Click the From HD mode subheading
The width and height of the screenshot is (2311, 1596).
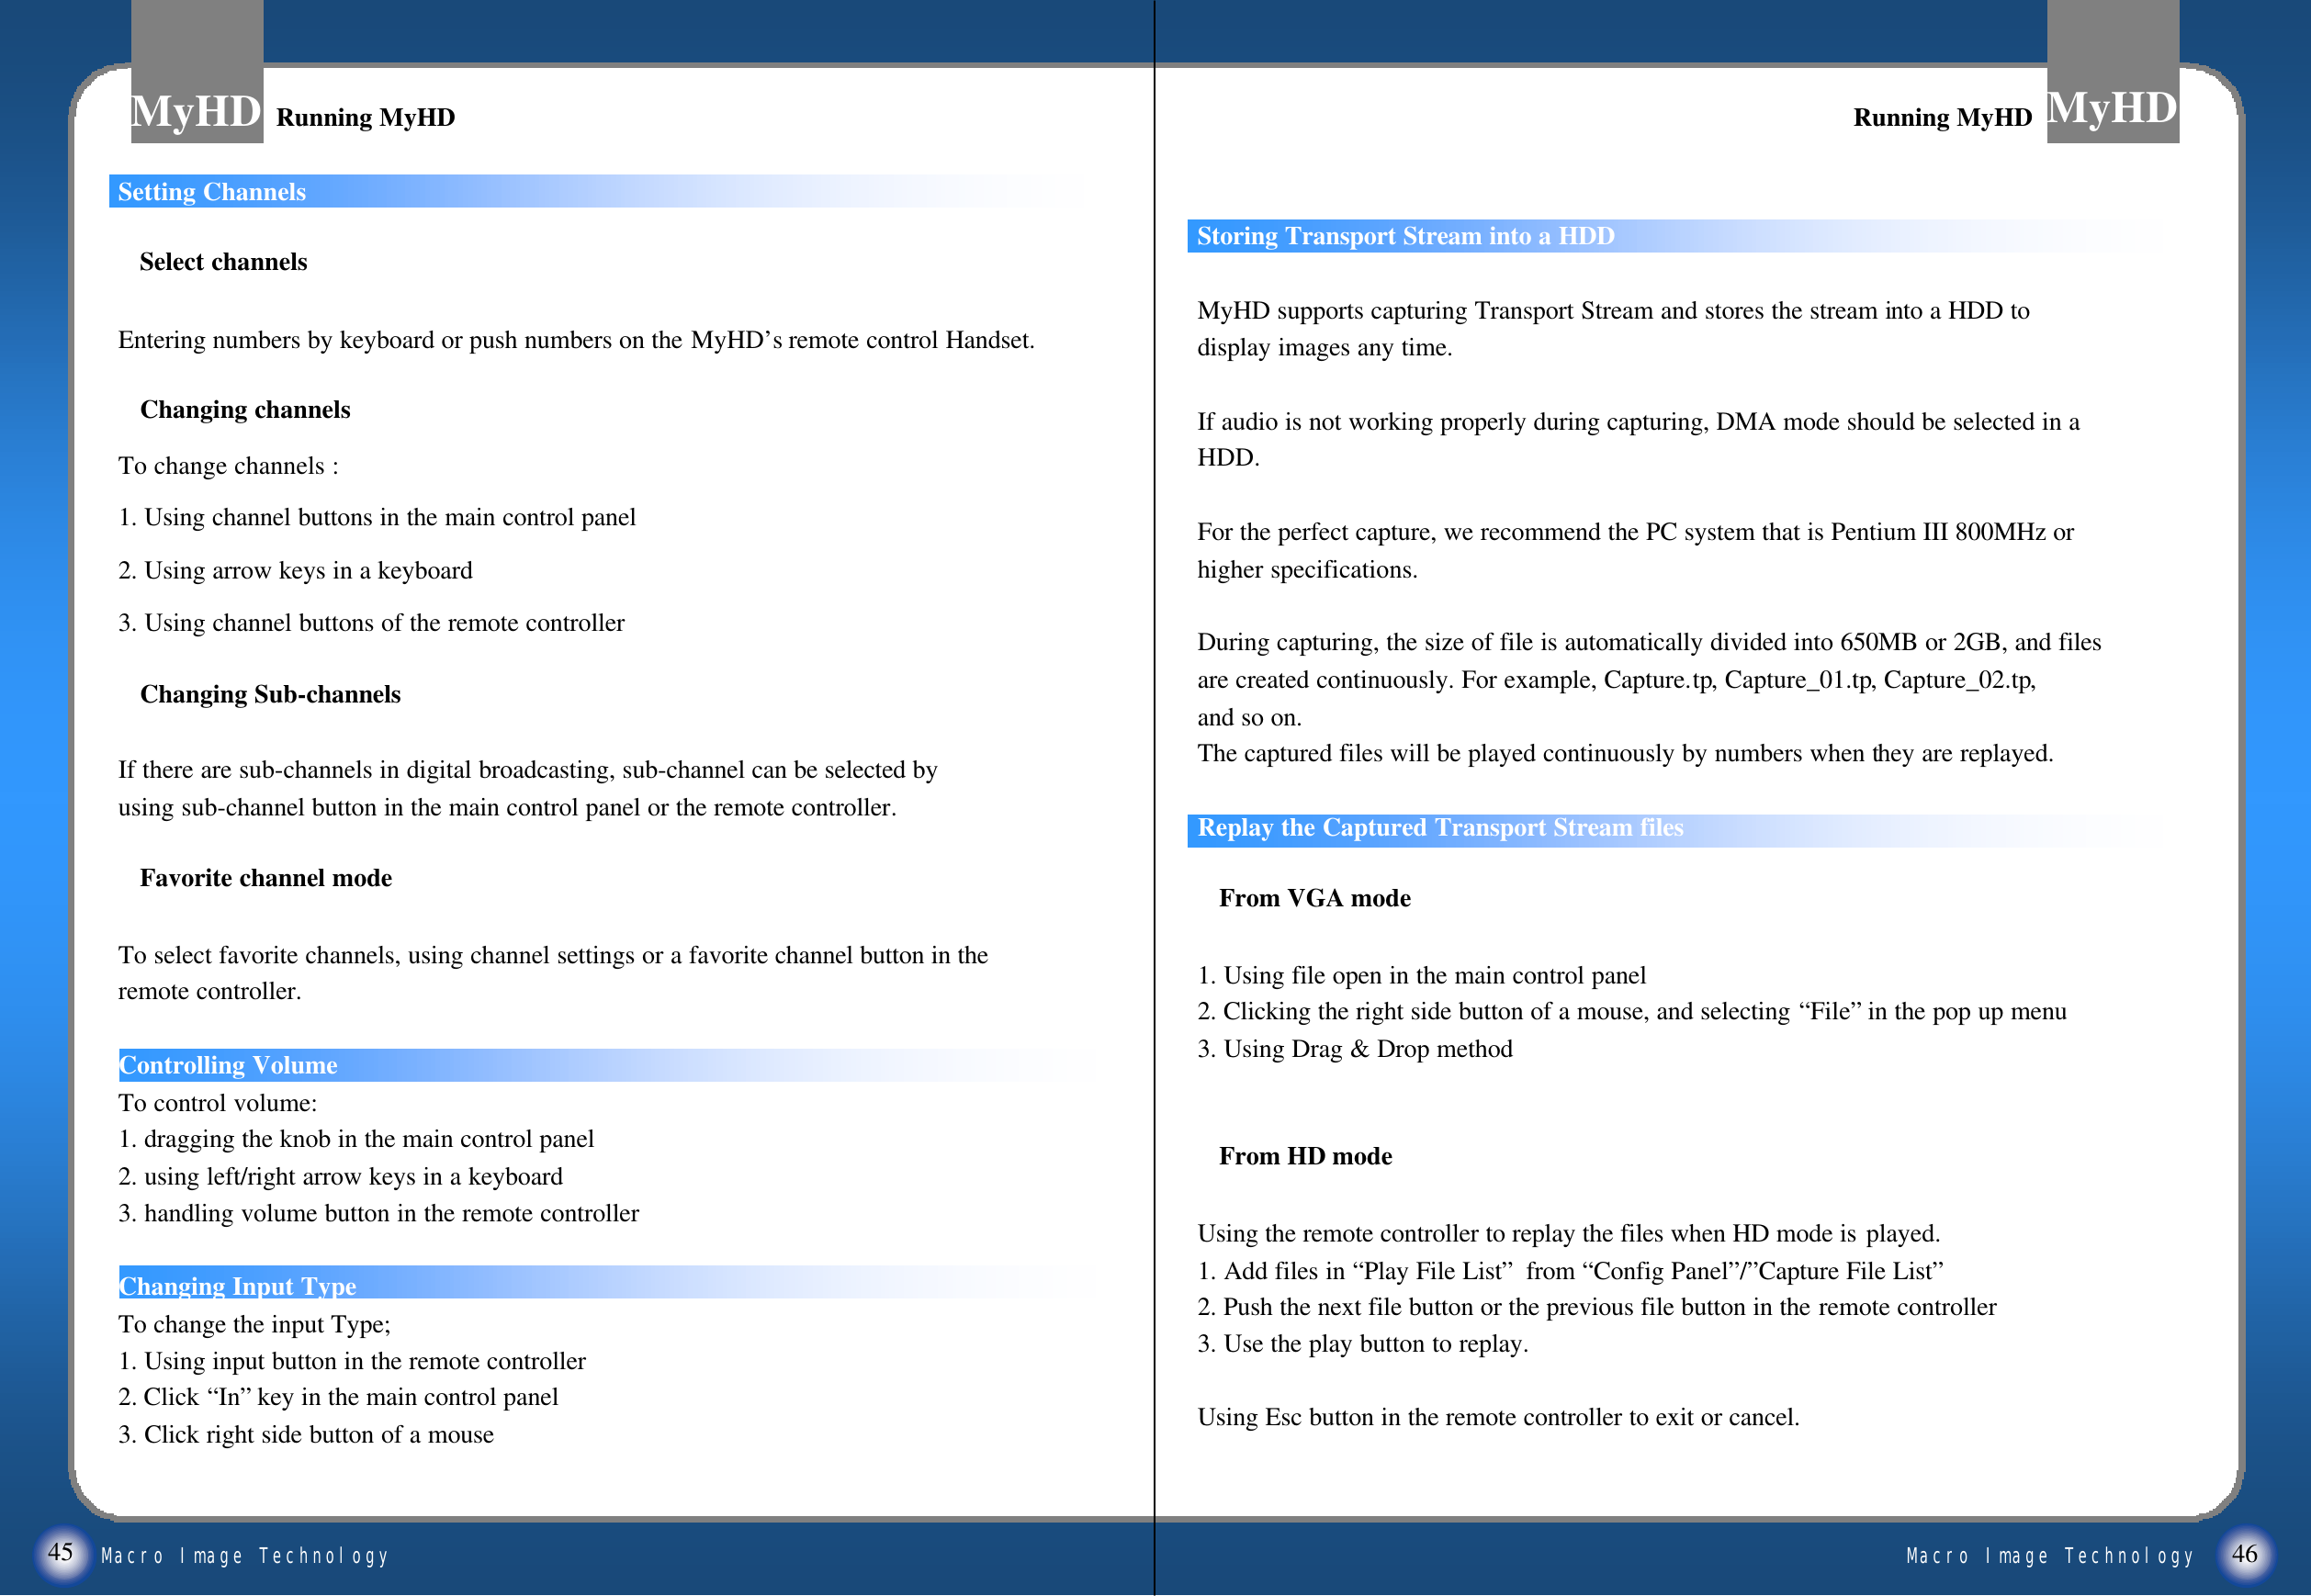point(1304,1156)
